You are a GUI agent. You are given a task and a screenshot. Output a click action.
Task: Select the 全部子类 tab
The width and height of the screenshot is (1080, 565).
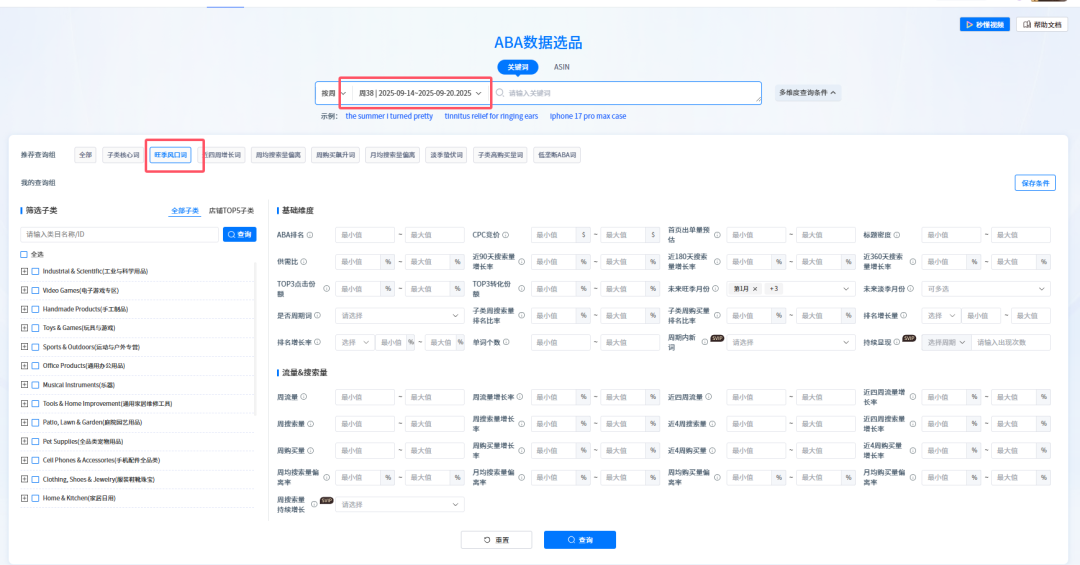point(185,211)
